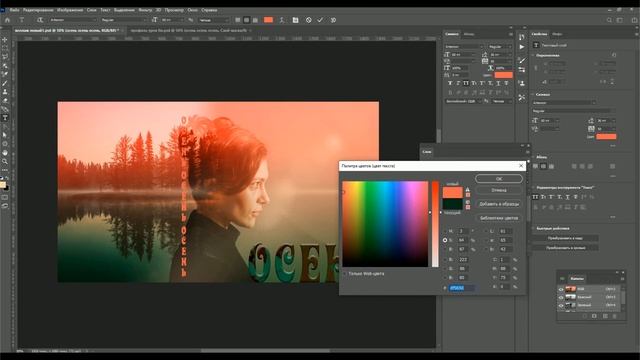Switch to the Инфо tab
Screen dimensions: 640x360
pyautogui.click(x=557, y=34)
